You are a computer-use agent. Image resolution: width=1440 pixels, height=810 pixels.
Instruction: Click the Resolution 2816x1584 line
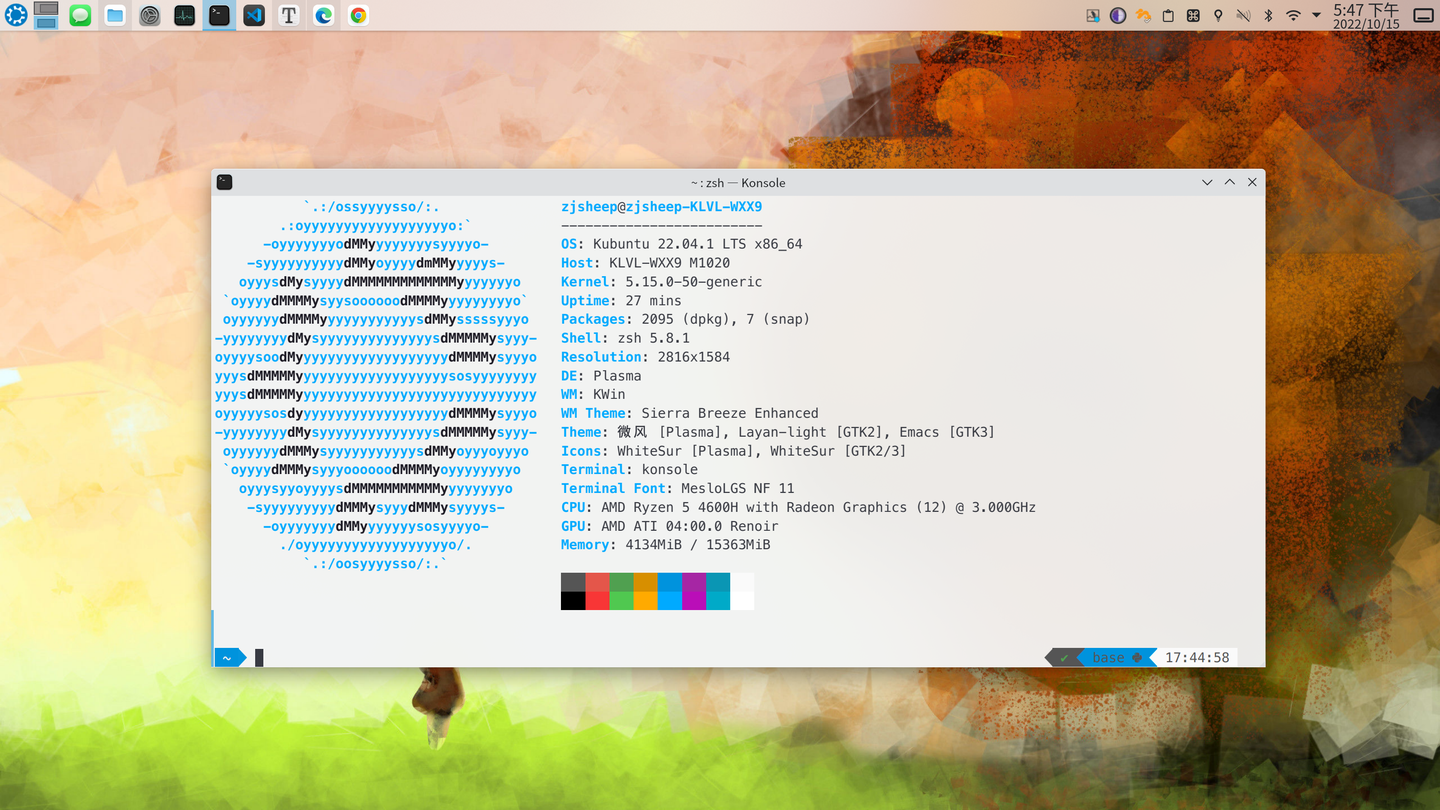646,357
